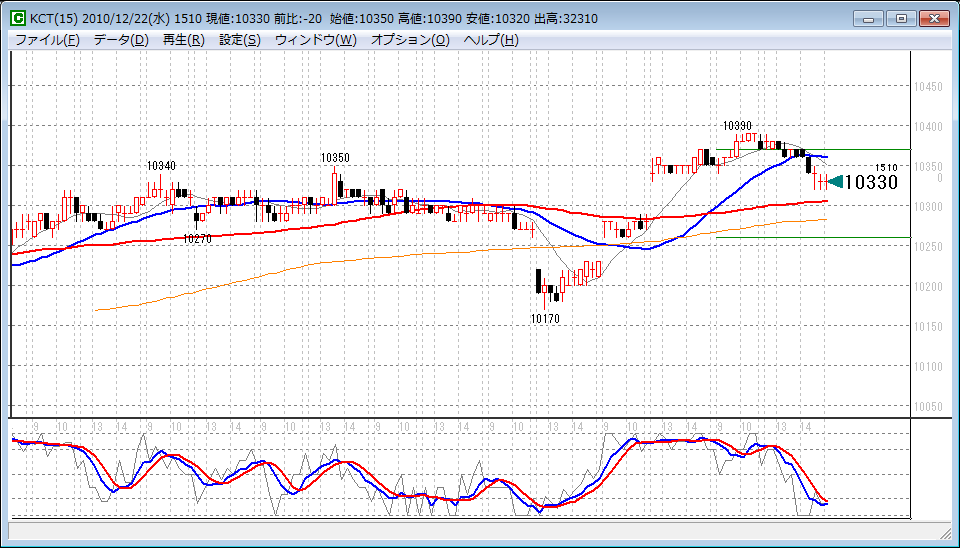This screenshot has height=548, width=960.
Task: Open the 設定(S) settings menu
Action: 239,40
